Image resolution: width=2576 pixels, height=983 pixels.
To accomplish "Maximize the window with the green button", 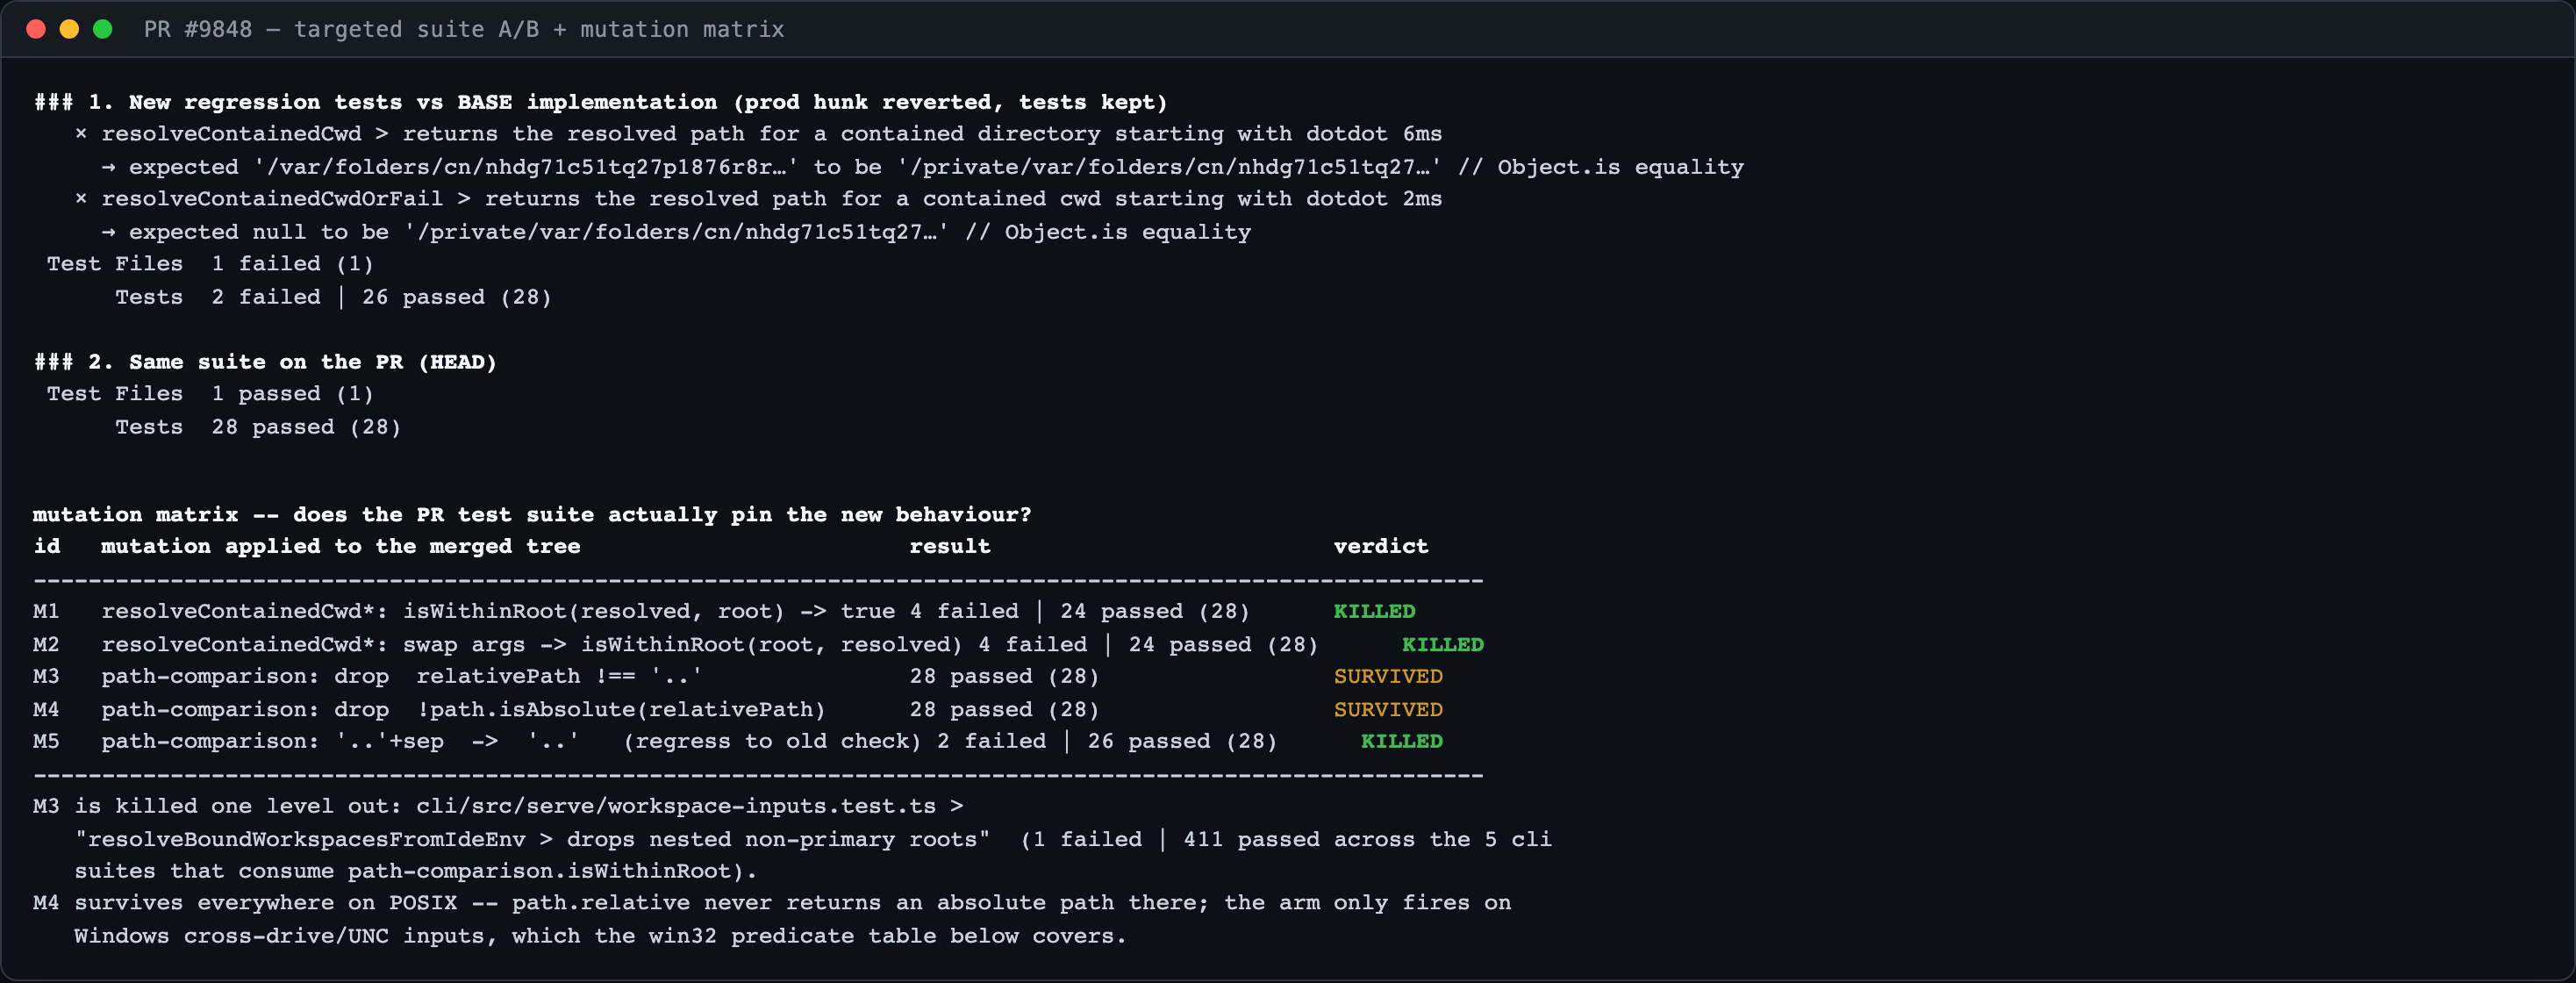I will click(102, 29).
